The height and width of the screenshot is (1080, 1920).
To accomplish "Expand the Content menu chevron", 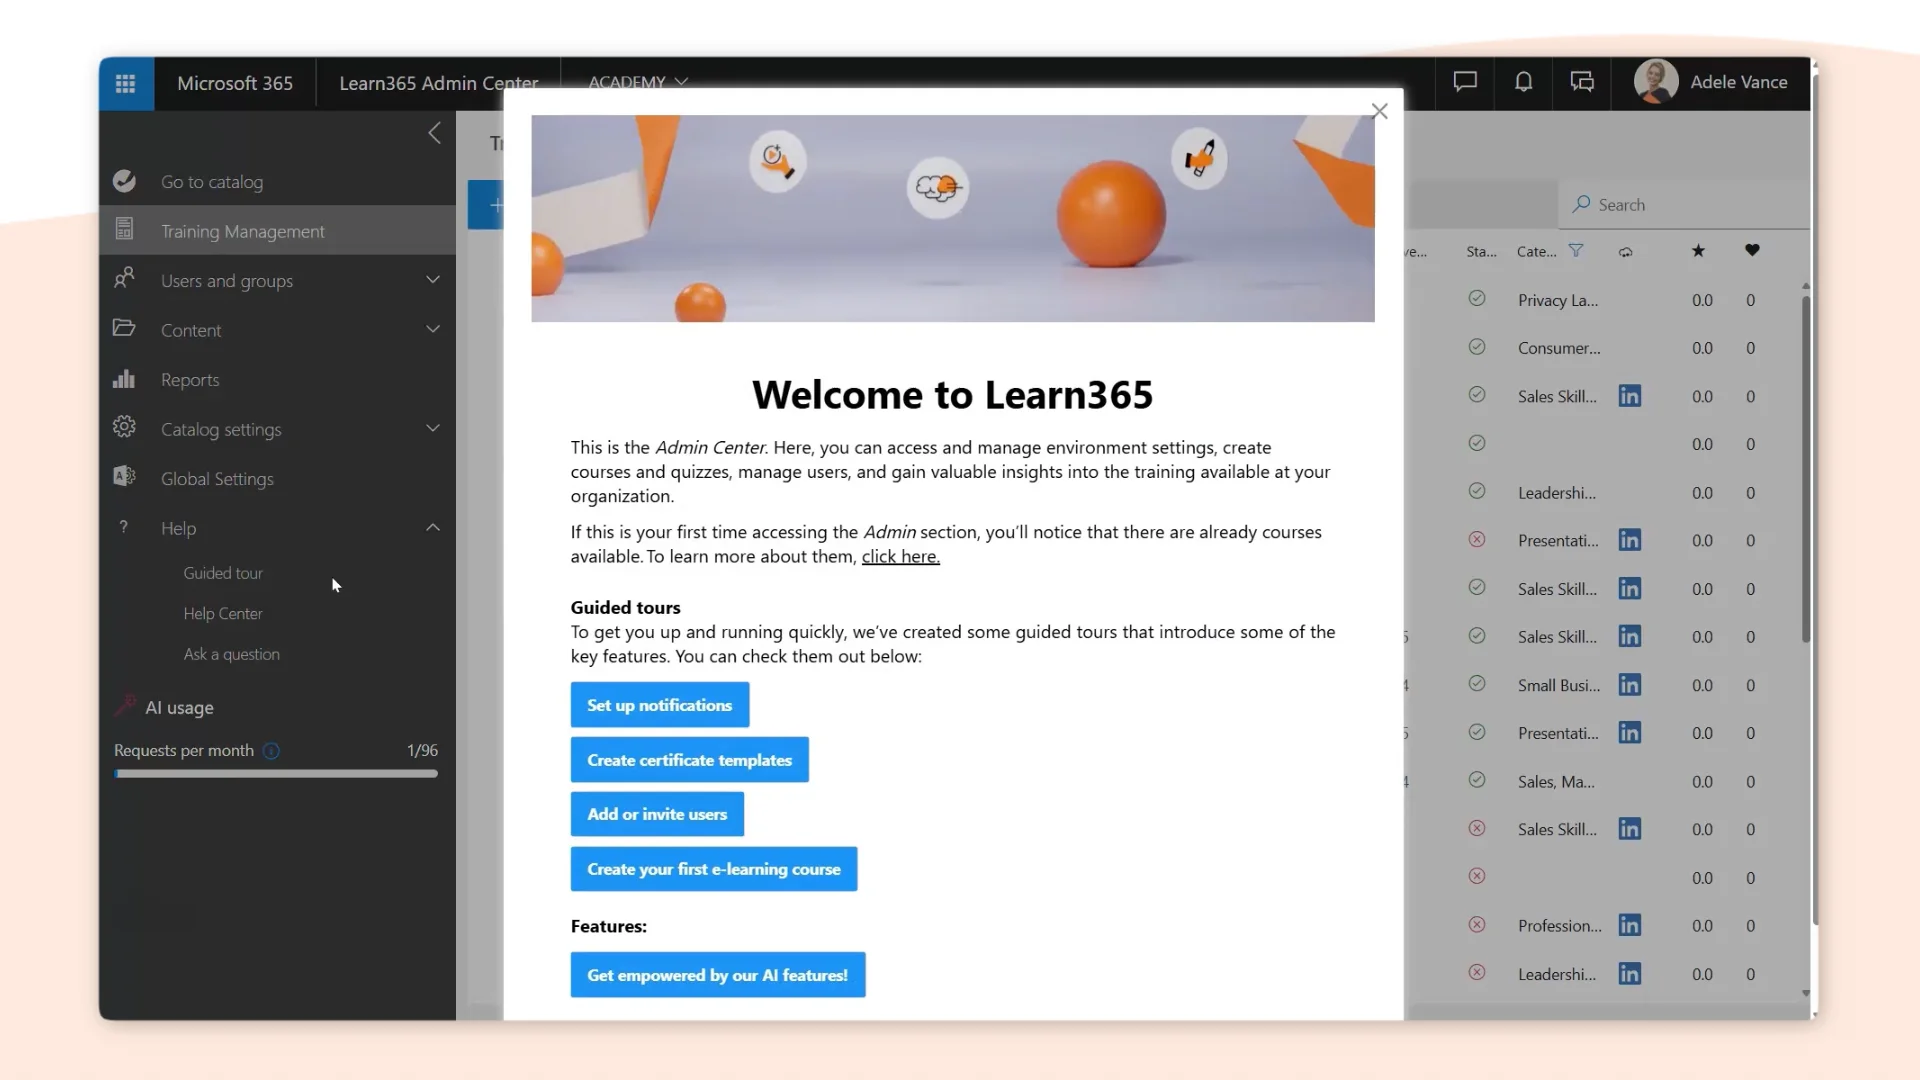I will pyautogui.click(x=433, y=329).
